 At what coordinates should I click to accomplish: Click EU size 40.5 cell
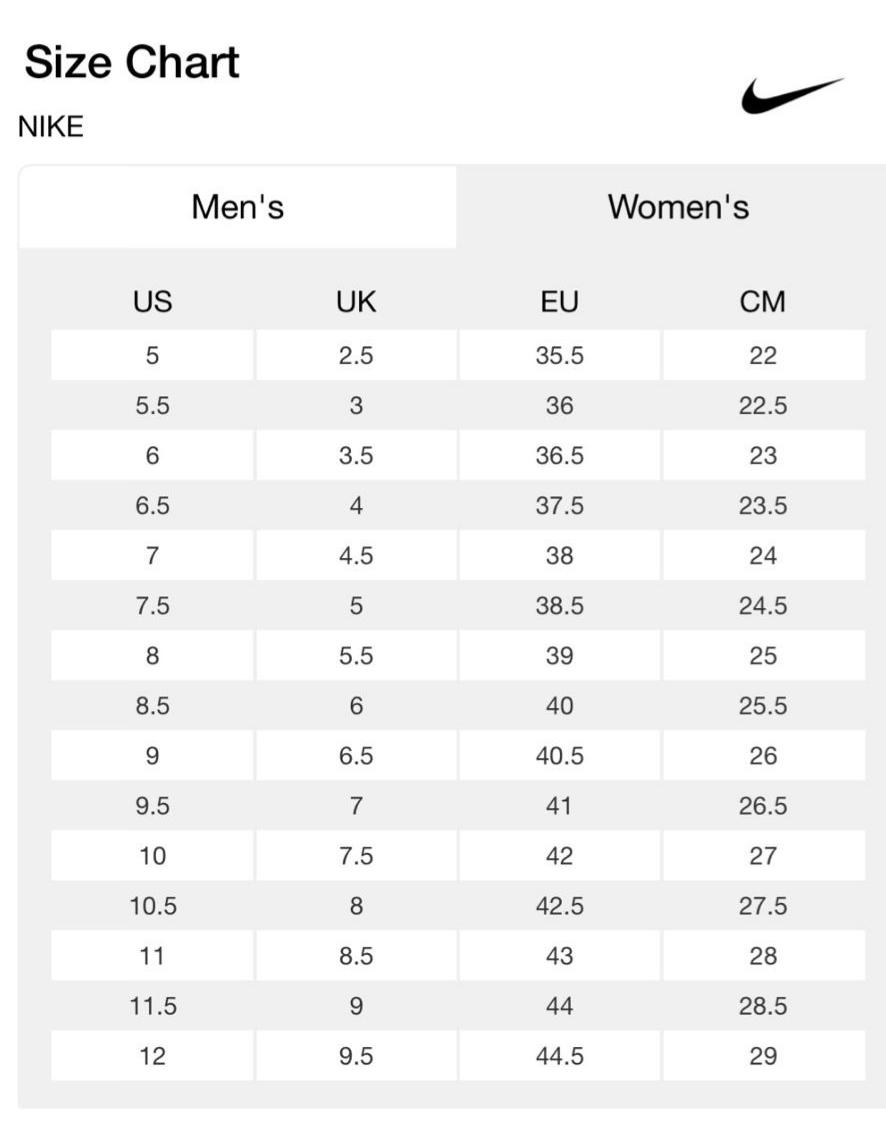[559, 756]
